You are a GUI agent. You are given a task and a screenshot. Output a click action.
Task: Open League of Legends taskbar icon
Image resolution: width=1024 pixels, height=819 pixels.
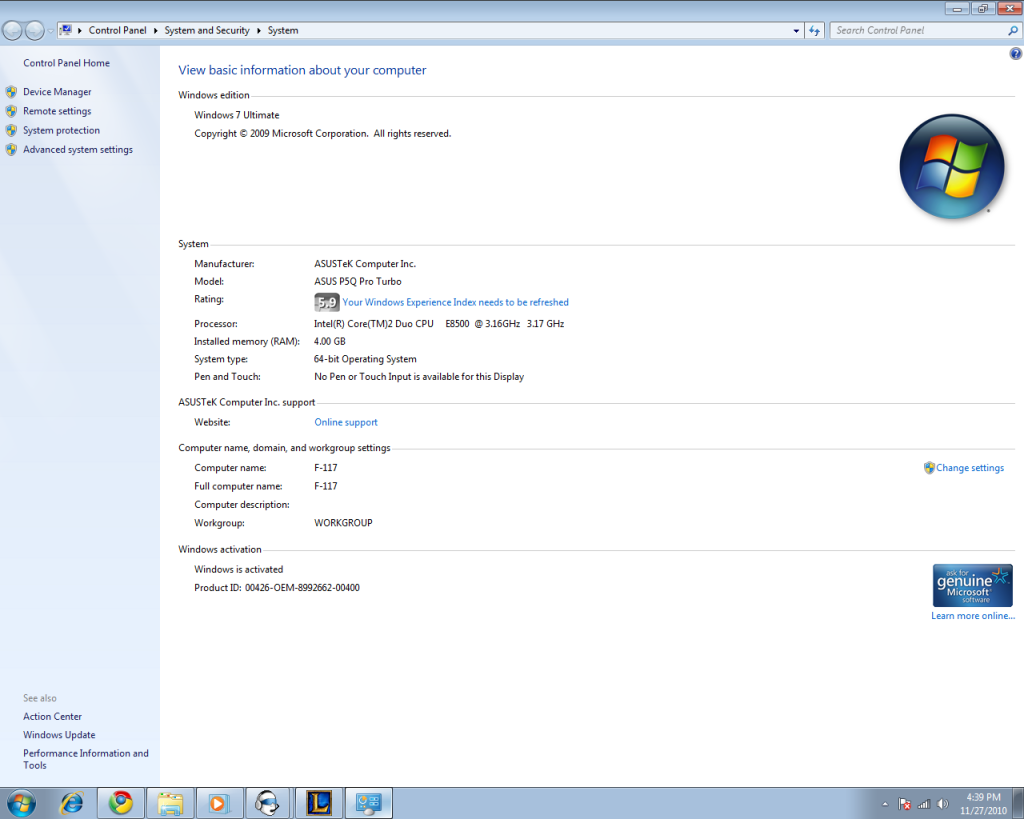pos(319,803)
